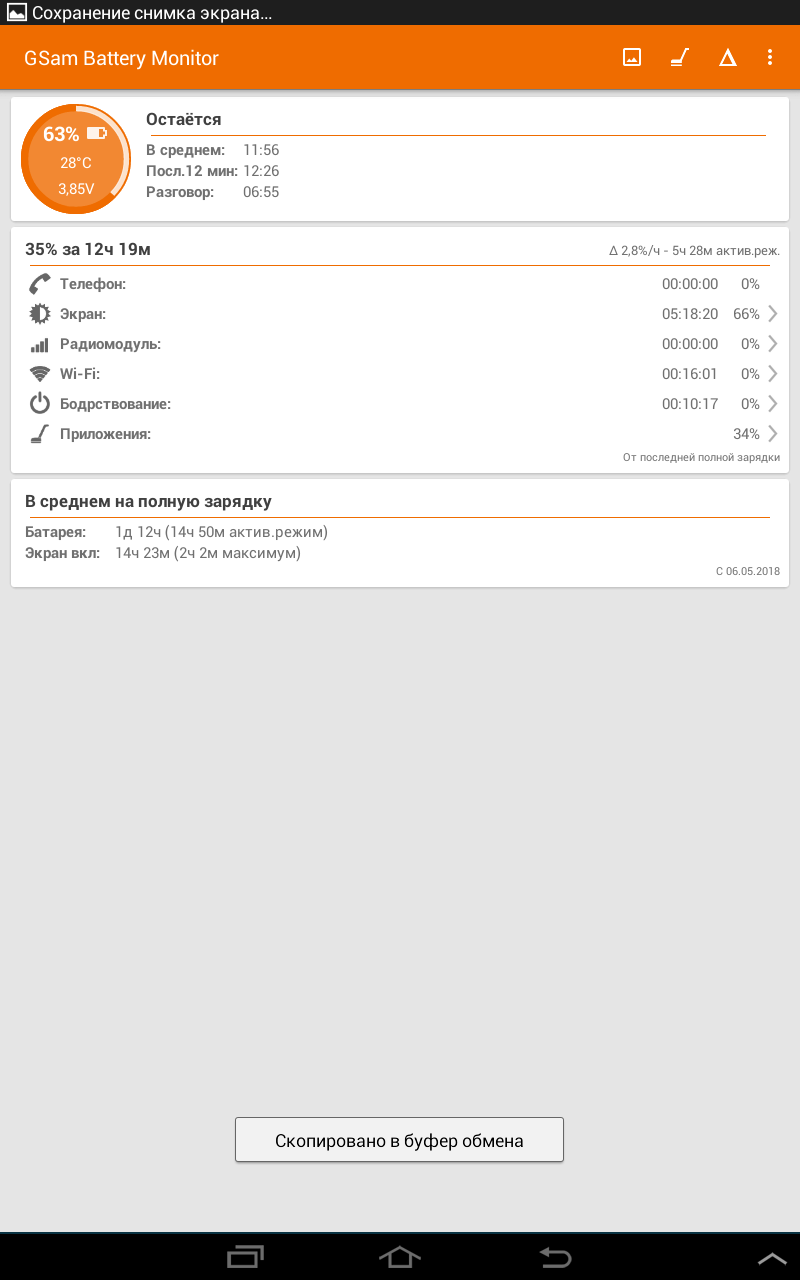
Task: Expand the Wi-Fi usage details chevron
Action: coord(772,374)
